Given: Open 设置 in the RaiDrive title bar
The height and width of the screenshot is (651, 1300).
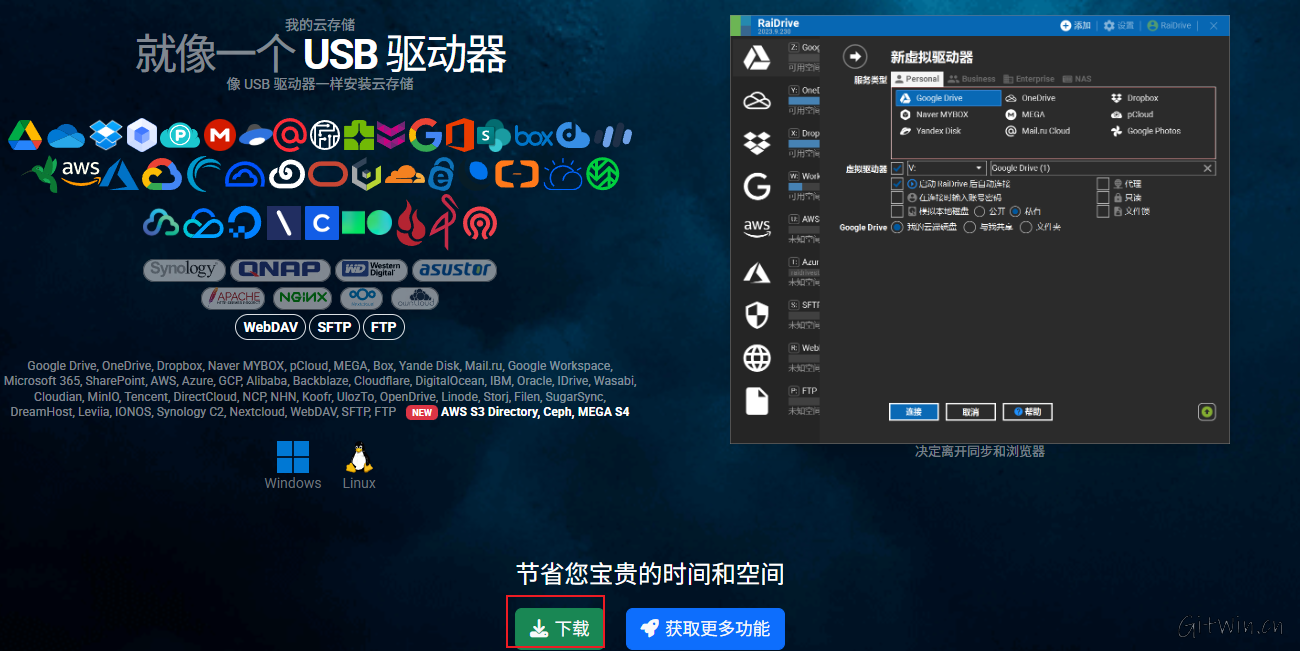Looking at the screenshot, I should click(1119, 25).
